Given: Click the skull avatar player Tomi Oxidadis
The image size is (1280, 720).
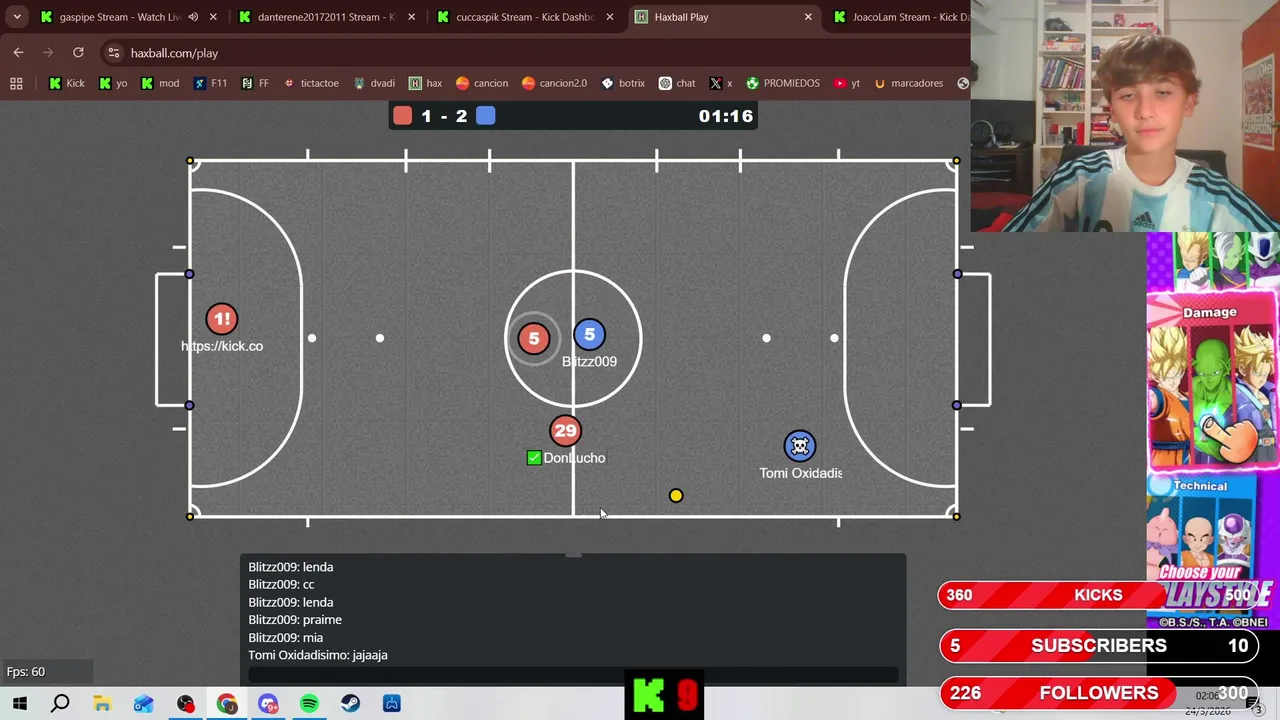Looking at the screenshot, I should pos(799,447).
